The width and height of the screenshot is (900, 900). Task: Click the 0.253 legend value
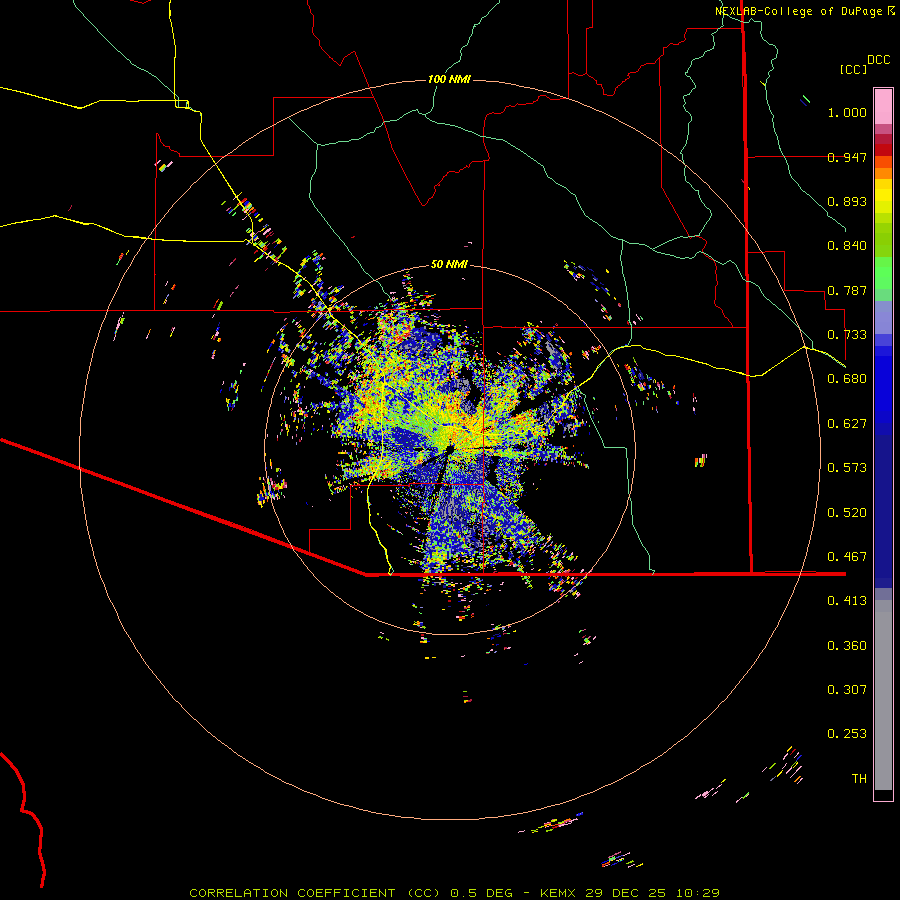pyautogui.click(x=847, y=734)
